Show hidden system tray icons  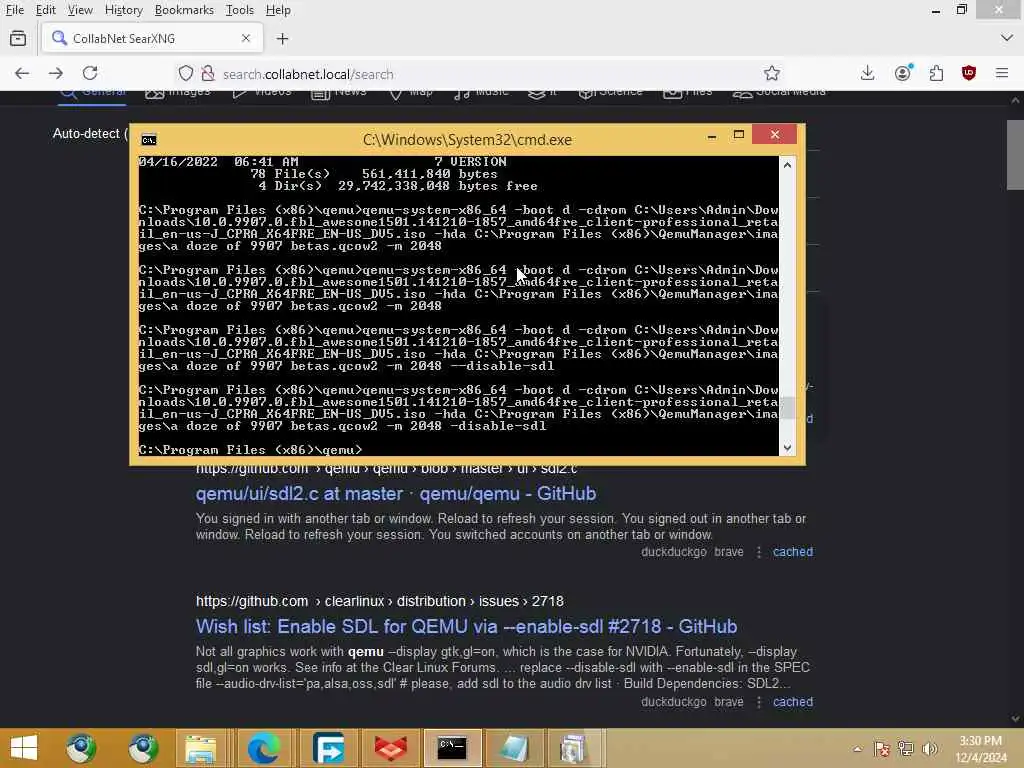(x=857, y=749)
